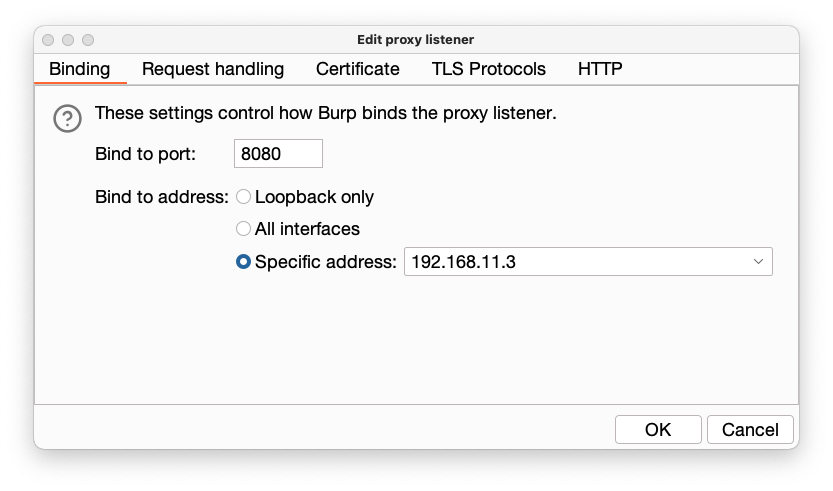The image size is (833, 491).
Task: Go to the Certificate tab
Action: (358, 69)
